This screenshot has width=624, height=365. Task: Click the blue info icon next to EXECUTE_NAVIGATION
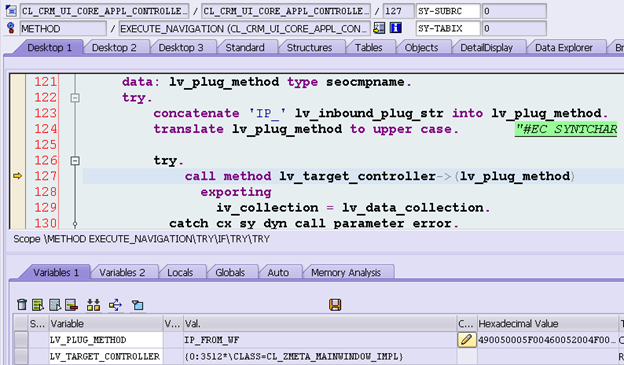(396, 28)
